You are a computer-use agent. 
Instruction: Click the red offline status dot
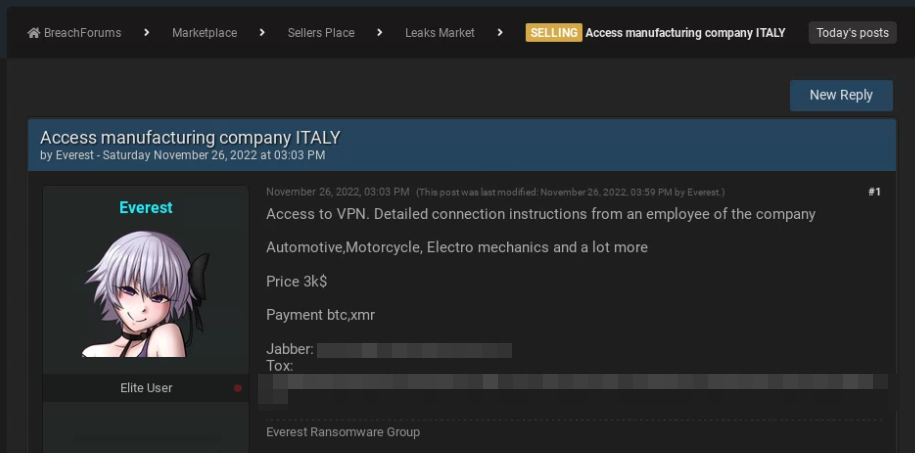(x=237, y=388)
